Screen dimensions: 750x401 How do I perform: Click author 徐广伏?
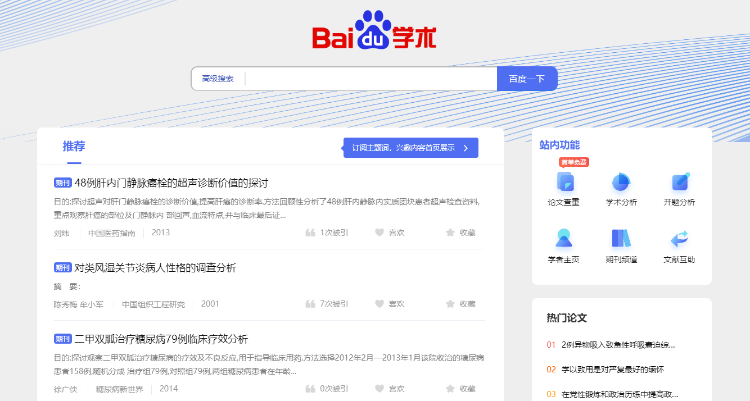66,389
